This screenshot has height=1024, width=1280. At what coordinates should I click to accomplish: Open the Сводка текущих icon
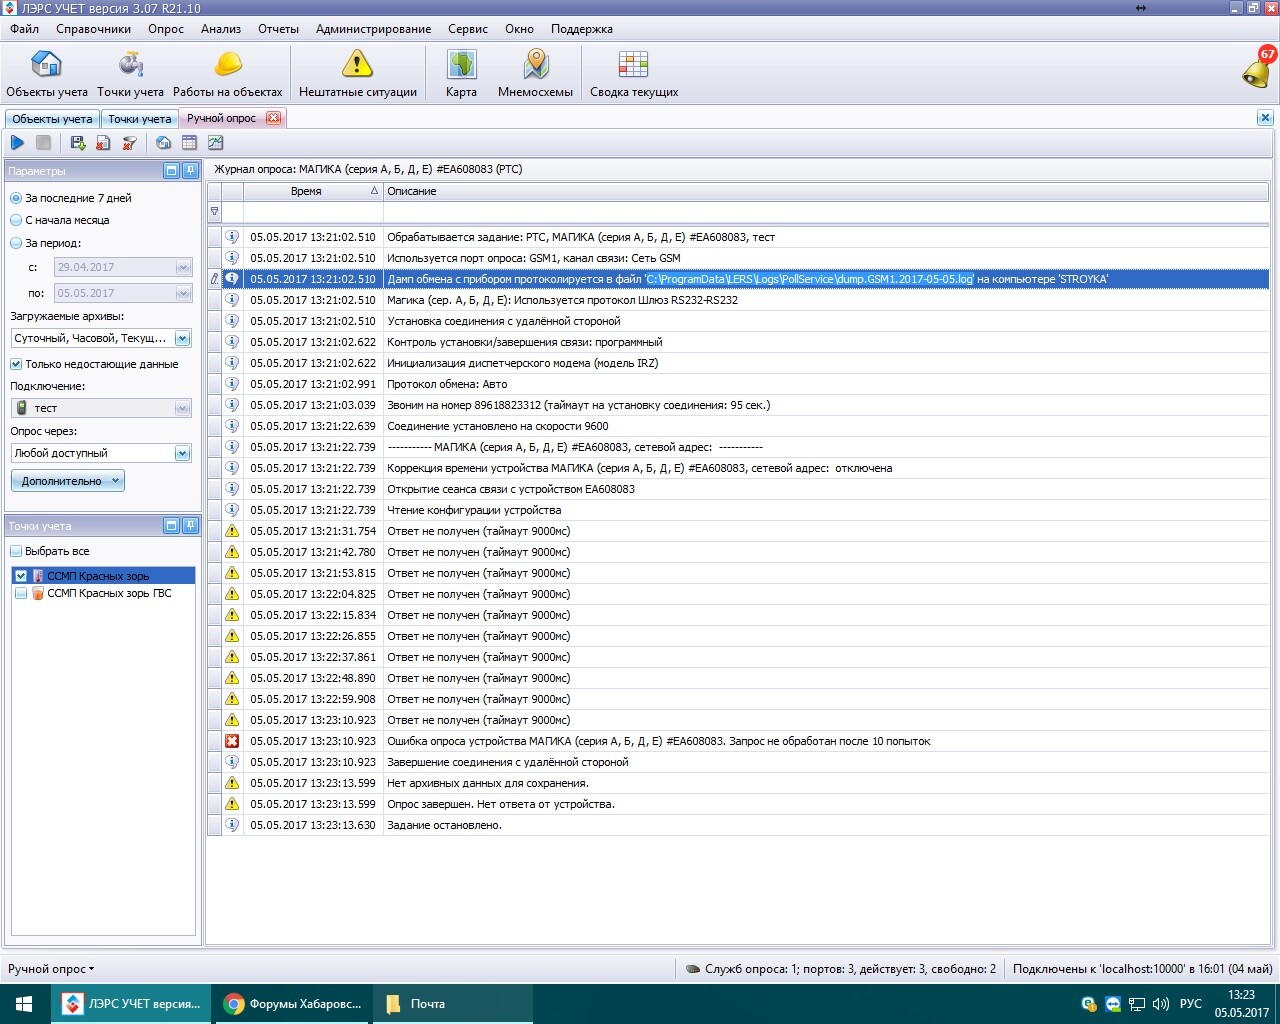(x=634, y=74)
